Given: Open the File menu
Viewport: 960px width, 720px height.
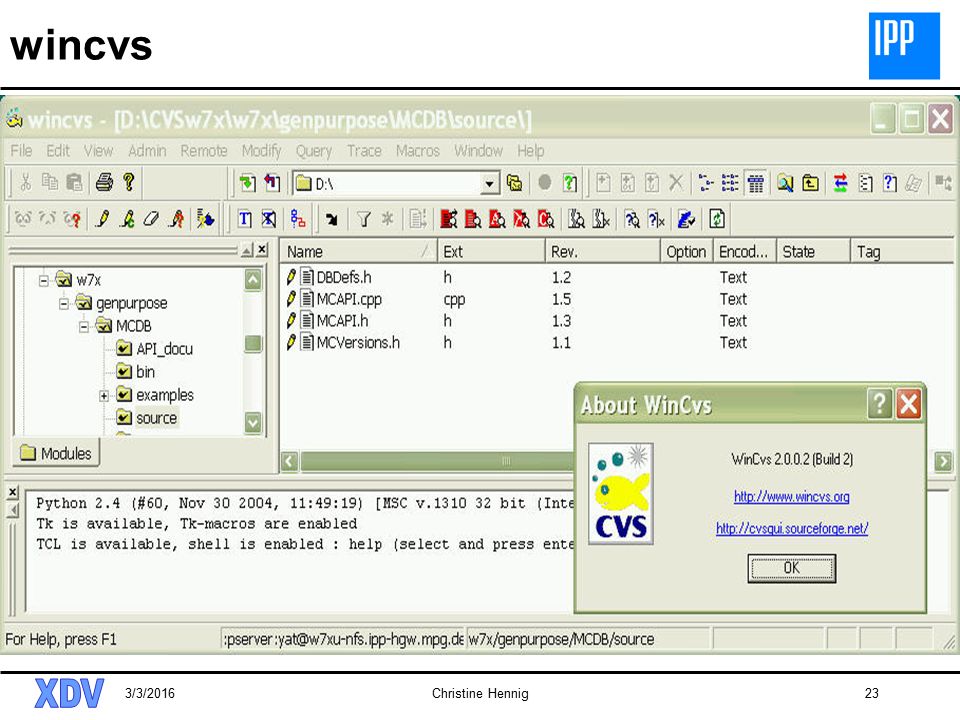Looking at the screenshot, I should pyautogui.click(x=21, y=151).
